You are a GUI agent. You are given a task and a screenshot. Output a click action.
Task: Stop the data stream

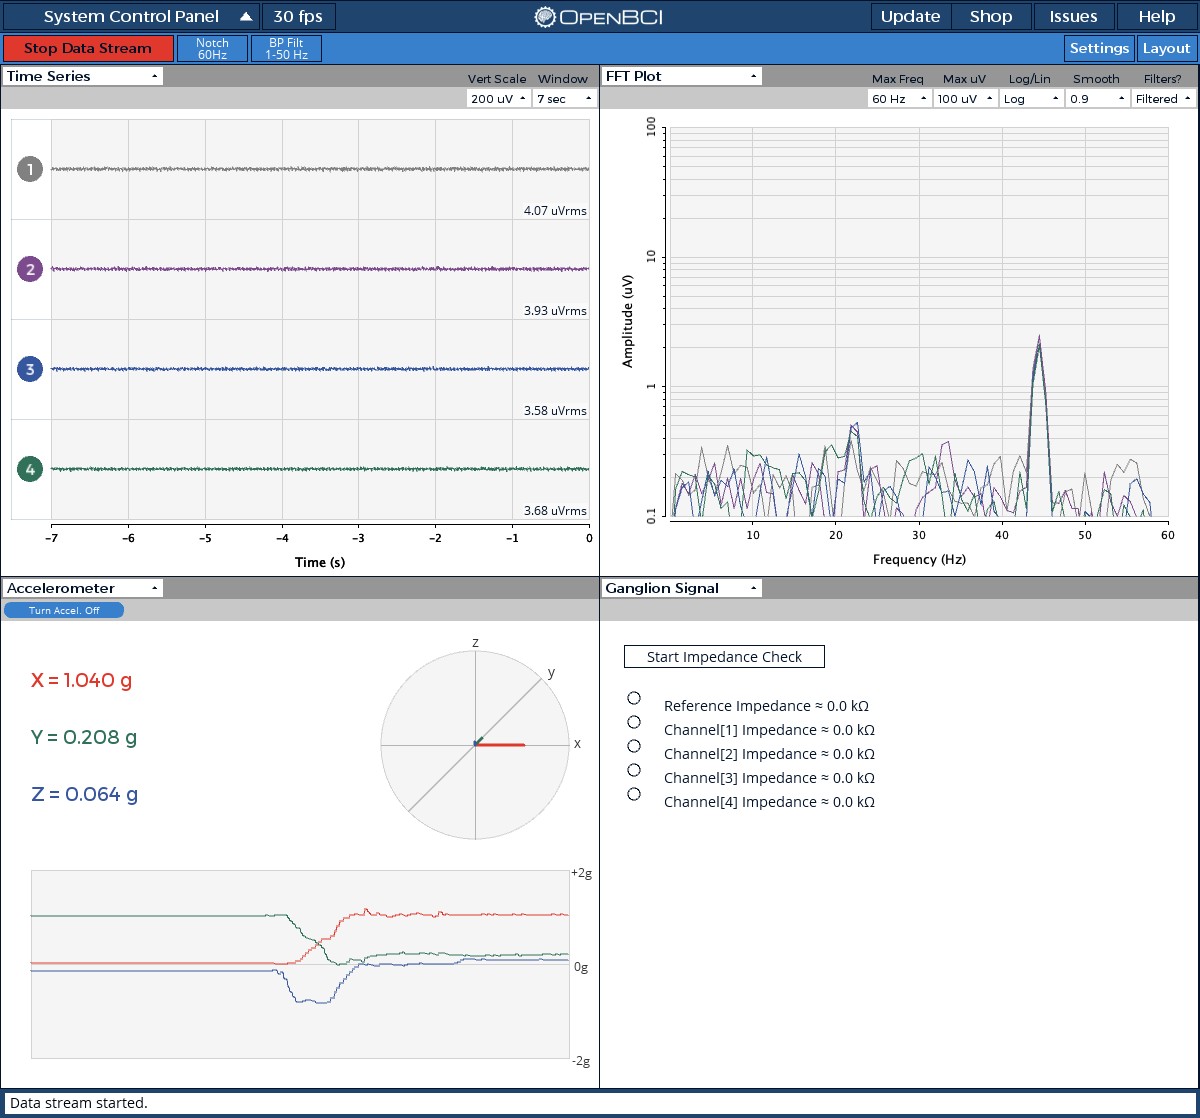point(88,47)
